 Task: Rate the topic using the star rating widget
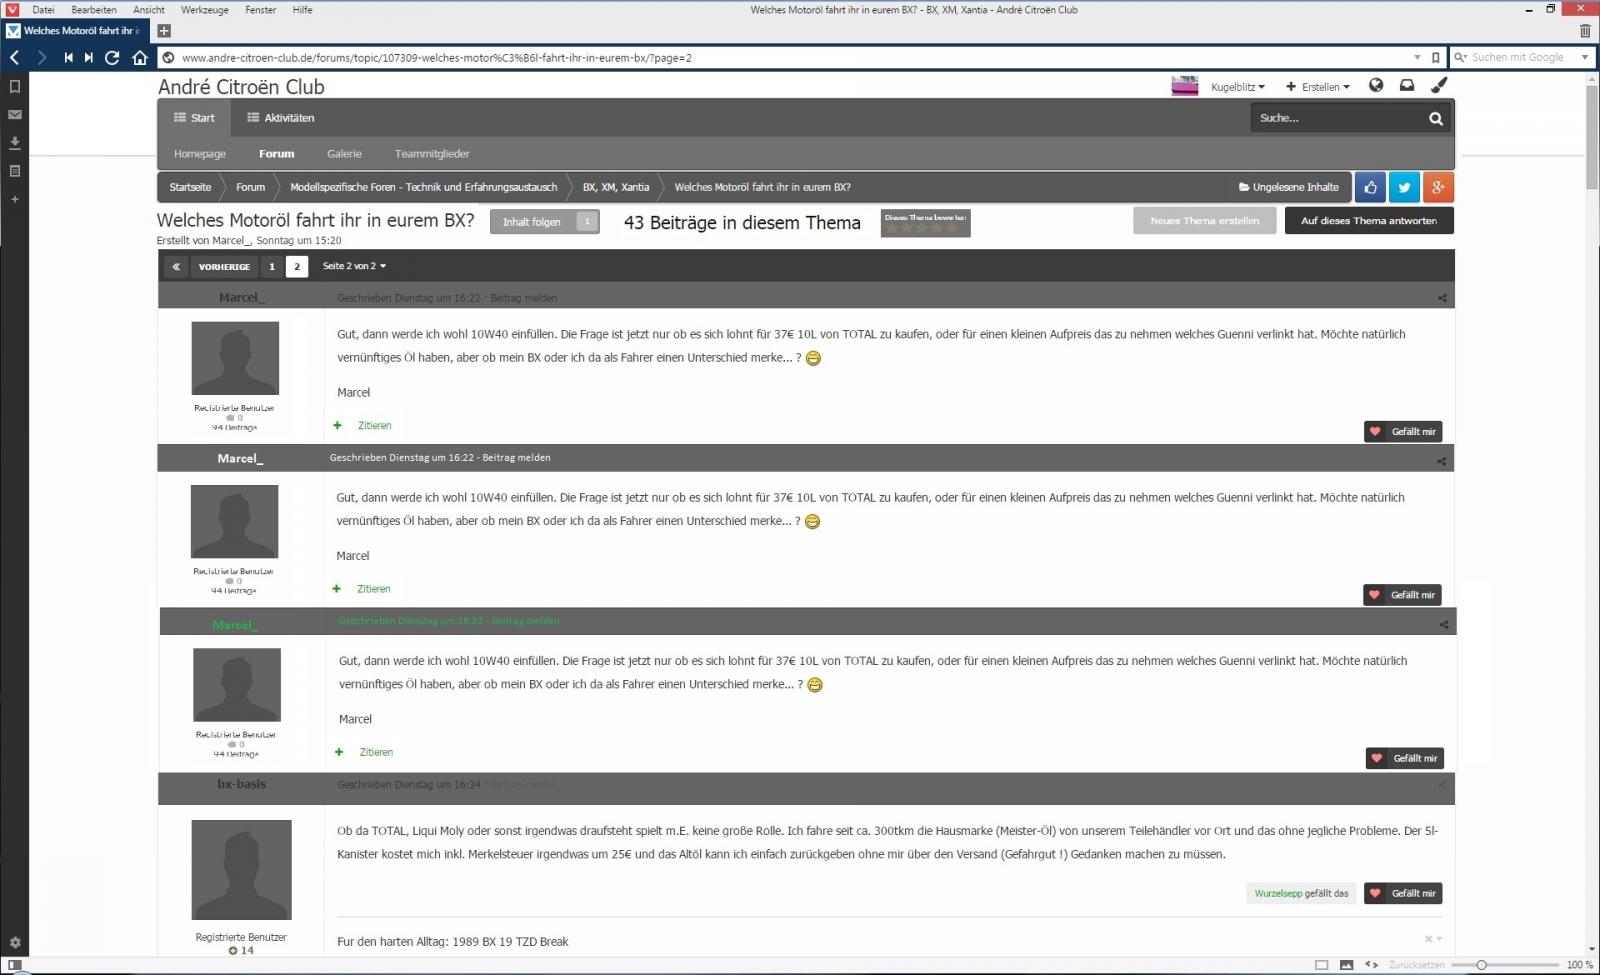(921, 228)
